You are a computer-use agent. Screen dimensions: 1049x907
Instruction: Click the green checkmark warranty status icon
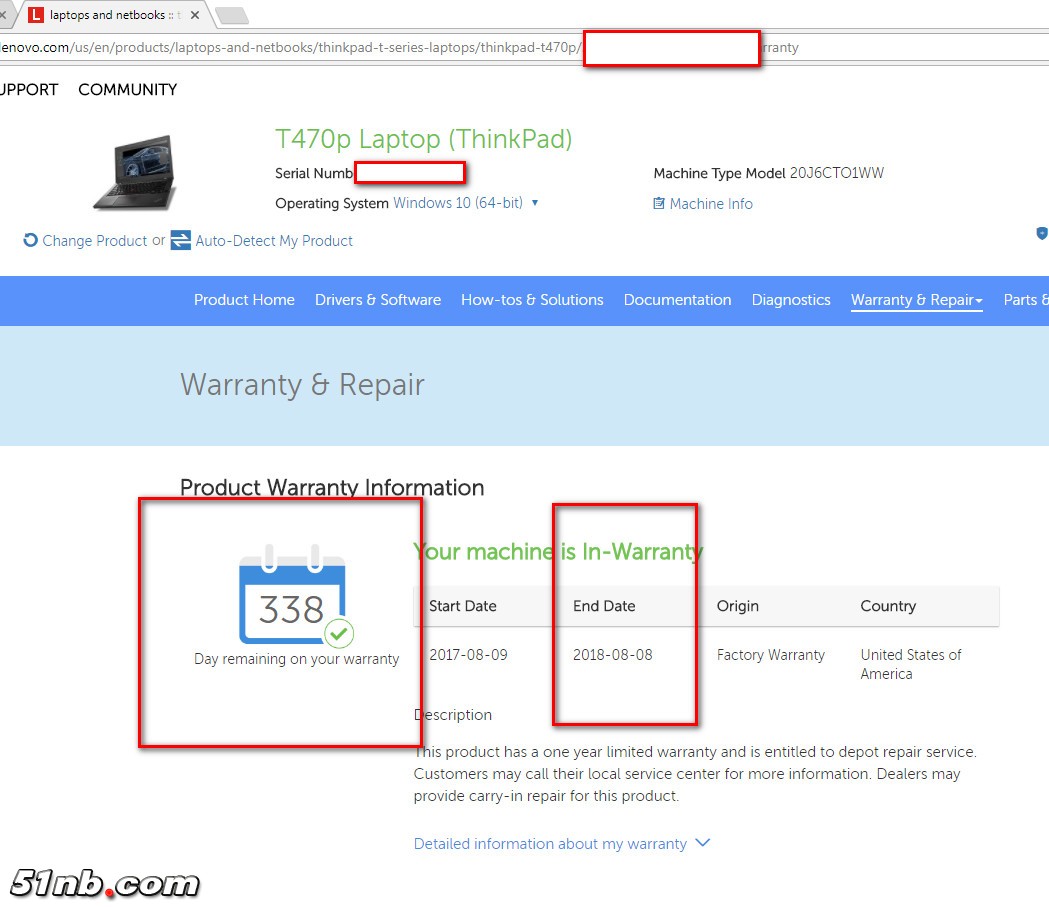point(339,633)
